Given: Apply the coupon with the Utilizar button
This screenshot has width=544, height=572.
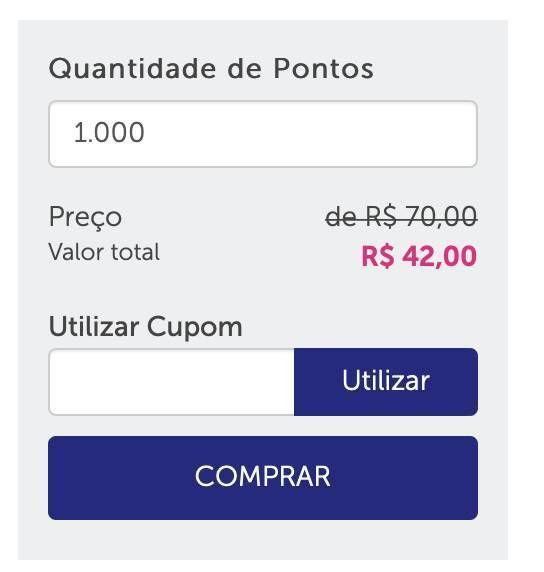Looking at the screenshot, I should pyautogui.click(x=386, y=382).
